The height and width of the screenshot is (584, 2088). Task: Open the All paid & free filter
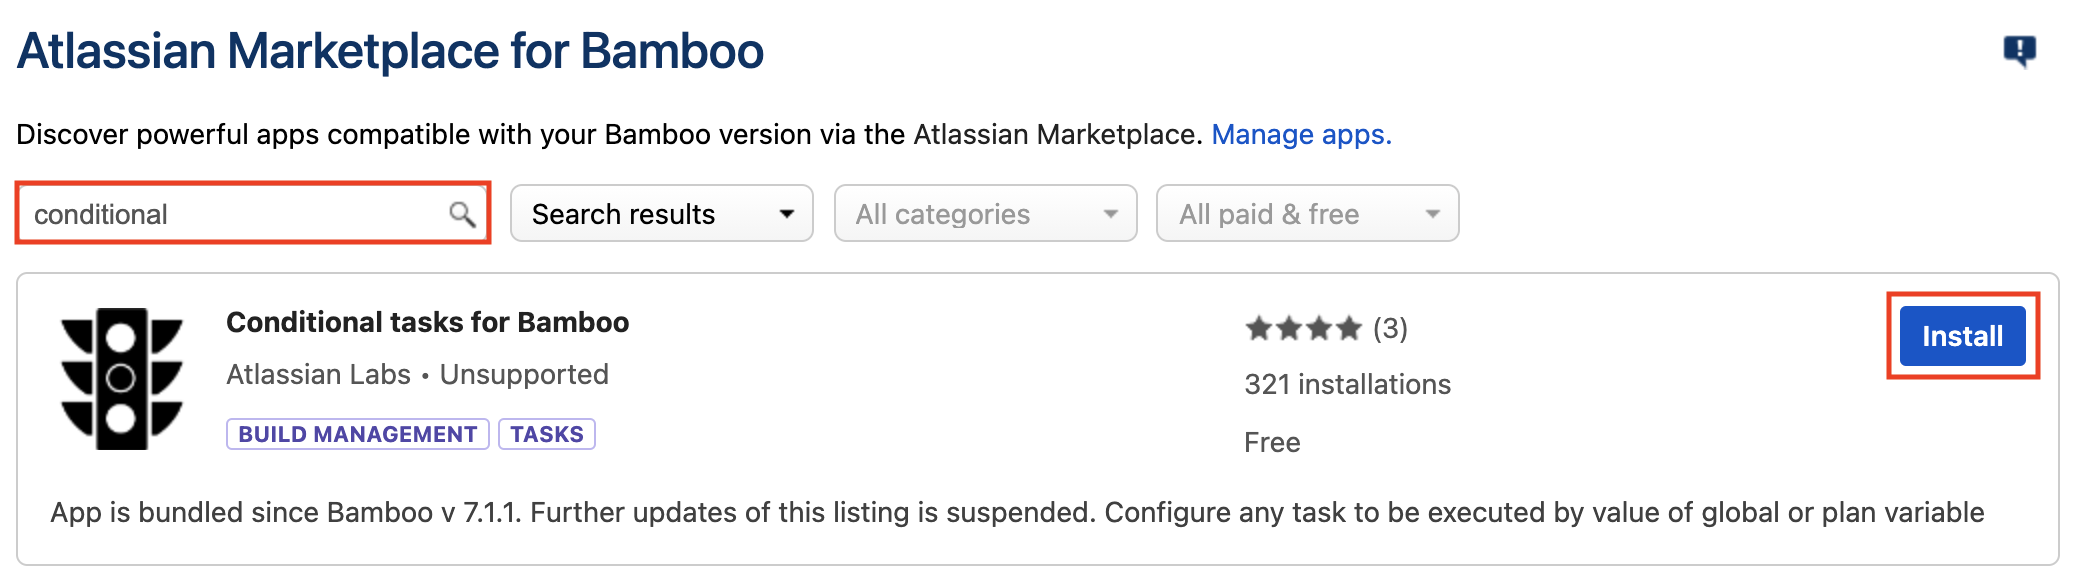[1307, 214]
